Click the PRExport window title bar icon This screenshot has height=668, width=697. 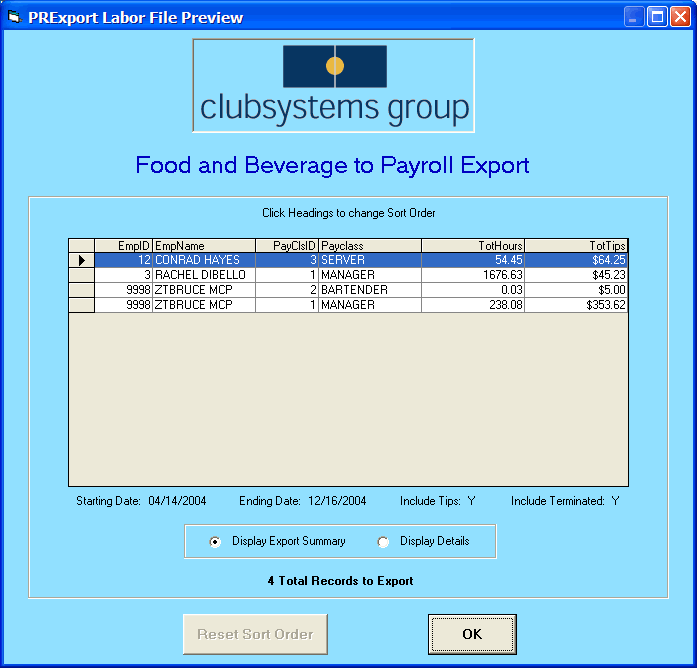[15, 17]
